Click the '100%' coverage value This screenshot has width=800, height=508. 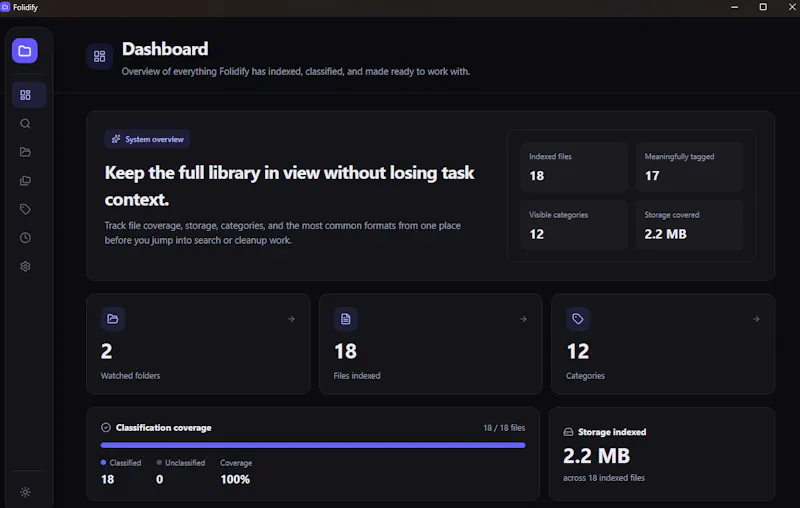(235, 479)
